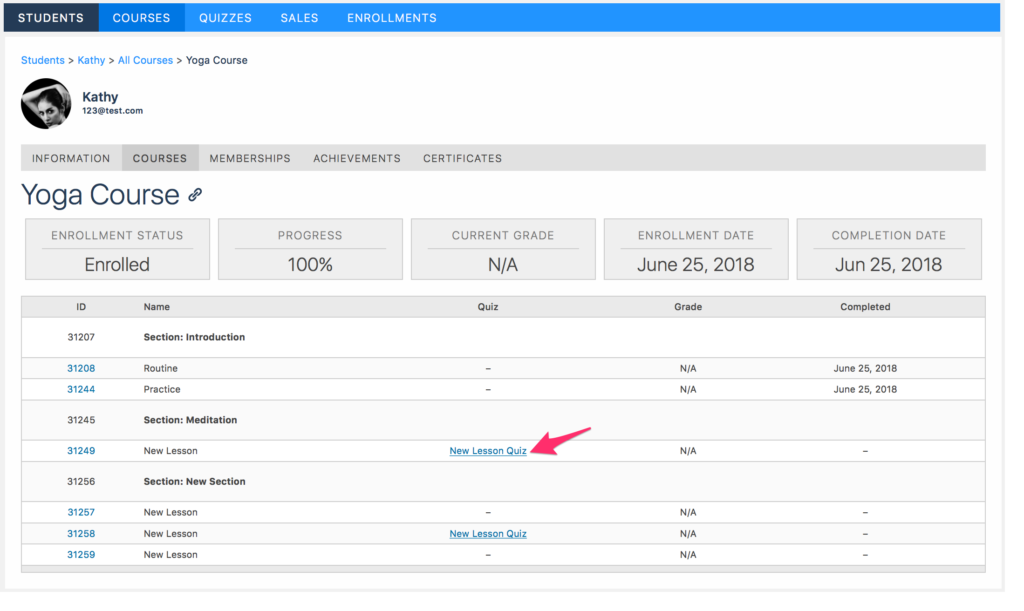Open the Memberships sub-tab
The width and height of the screenshot is (1024, 611).
[250, 158]
